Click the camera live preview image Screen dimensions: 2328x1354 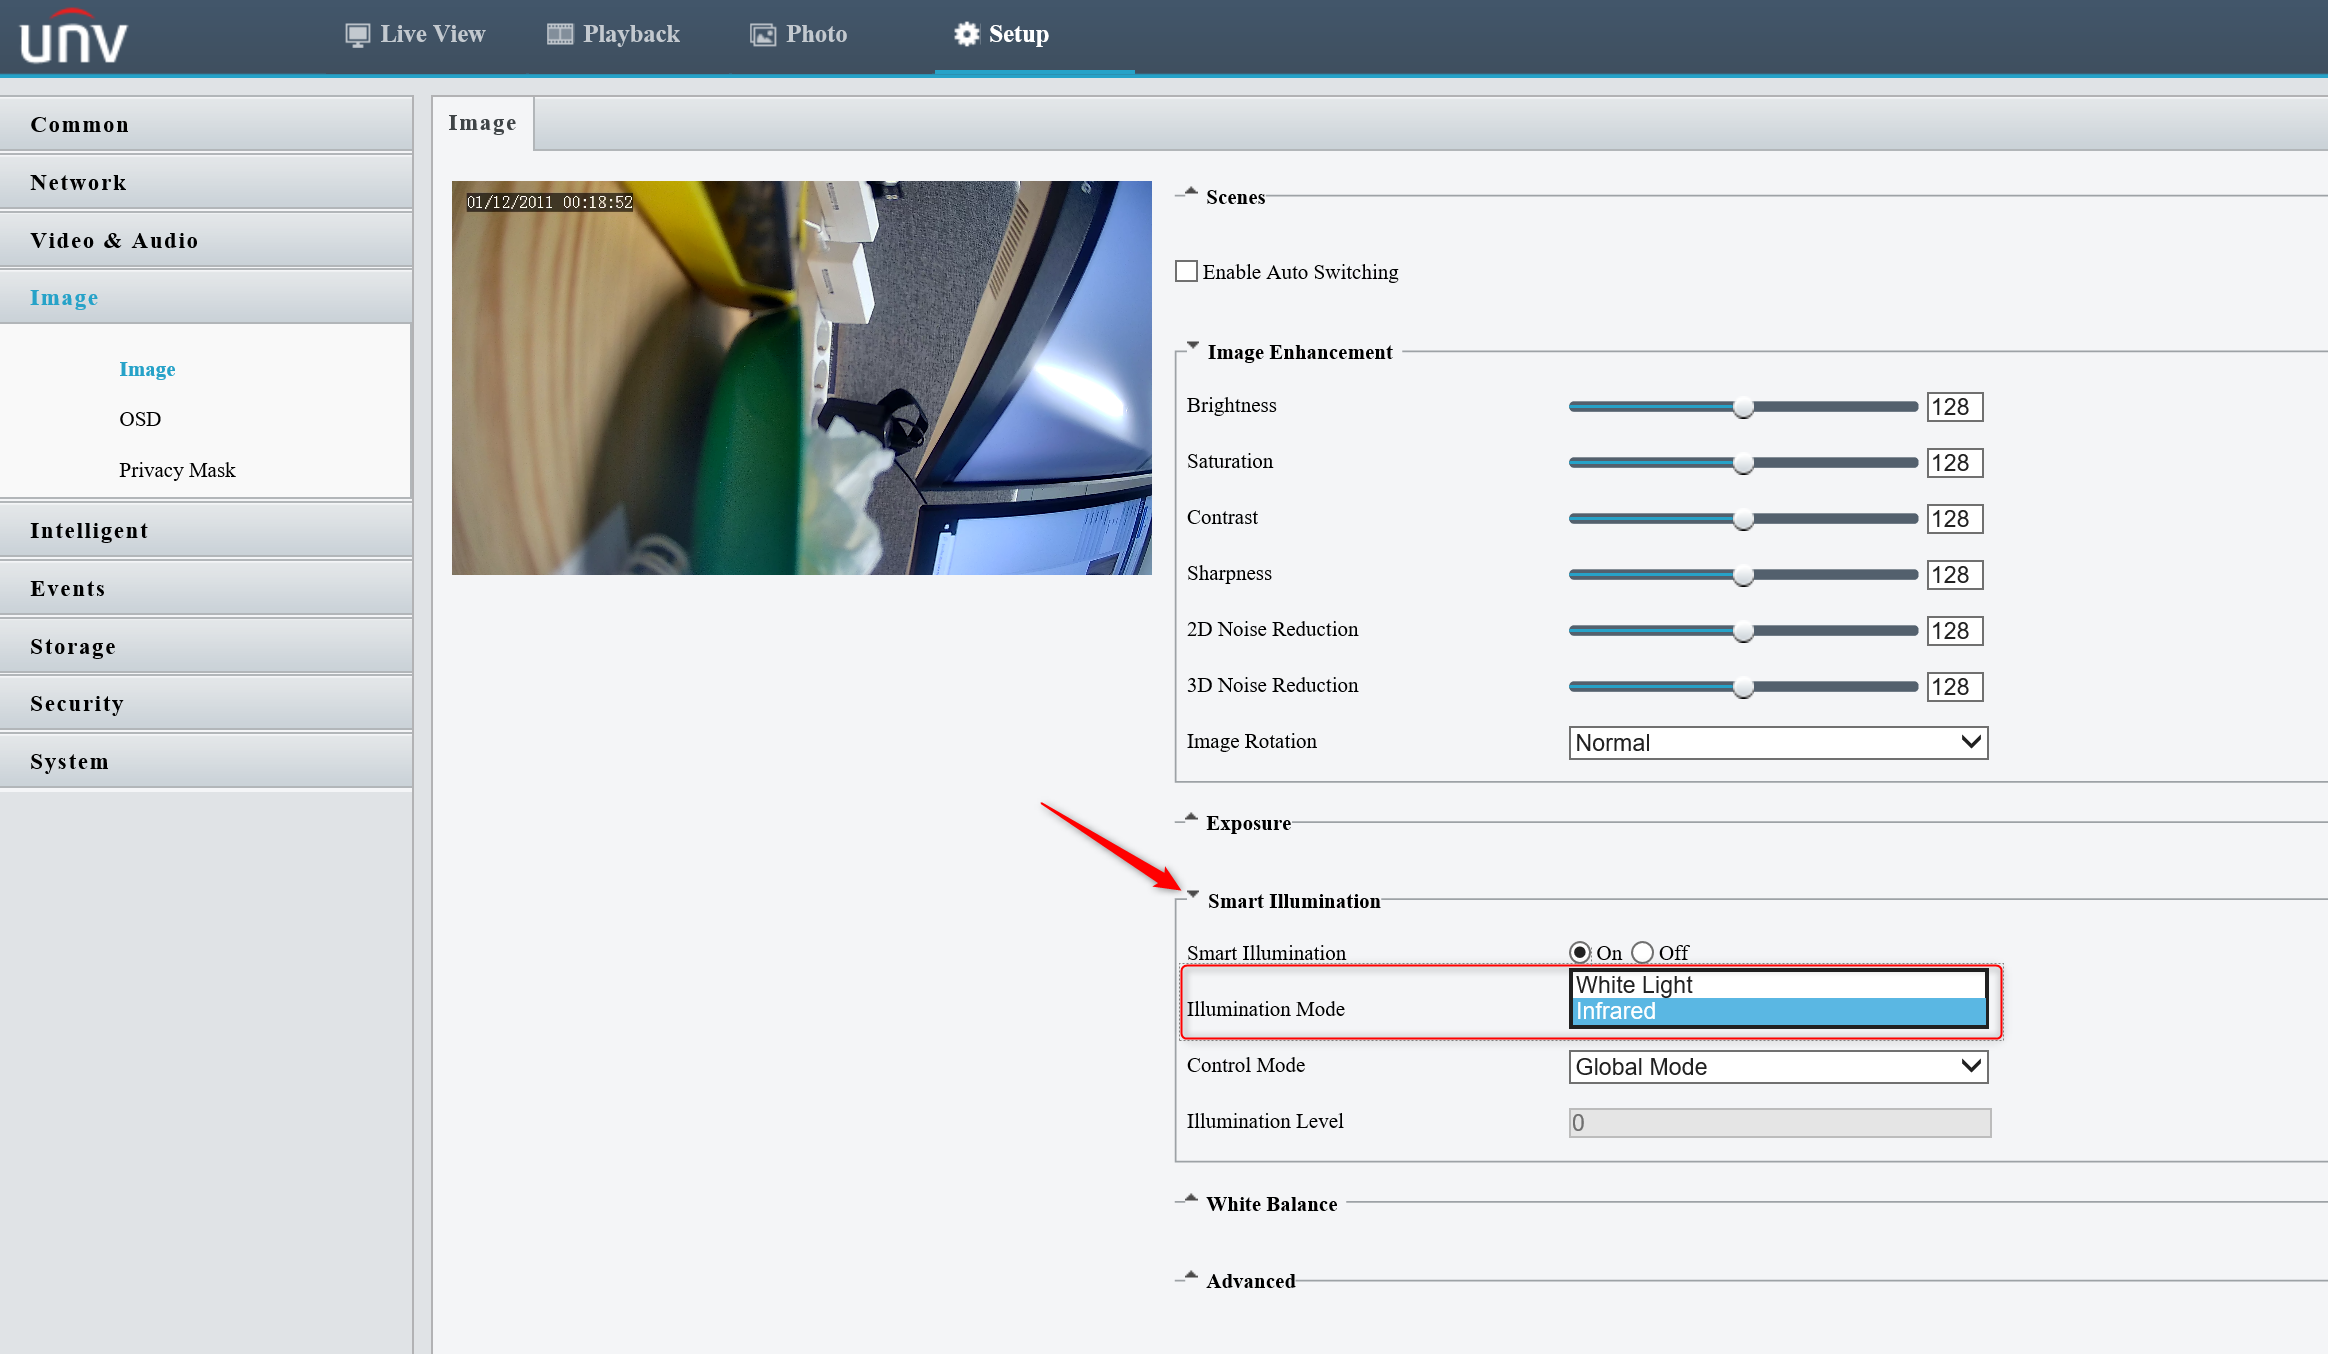coord(802,378)
